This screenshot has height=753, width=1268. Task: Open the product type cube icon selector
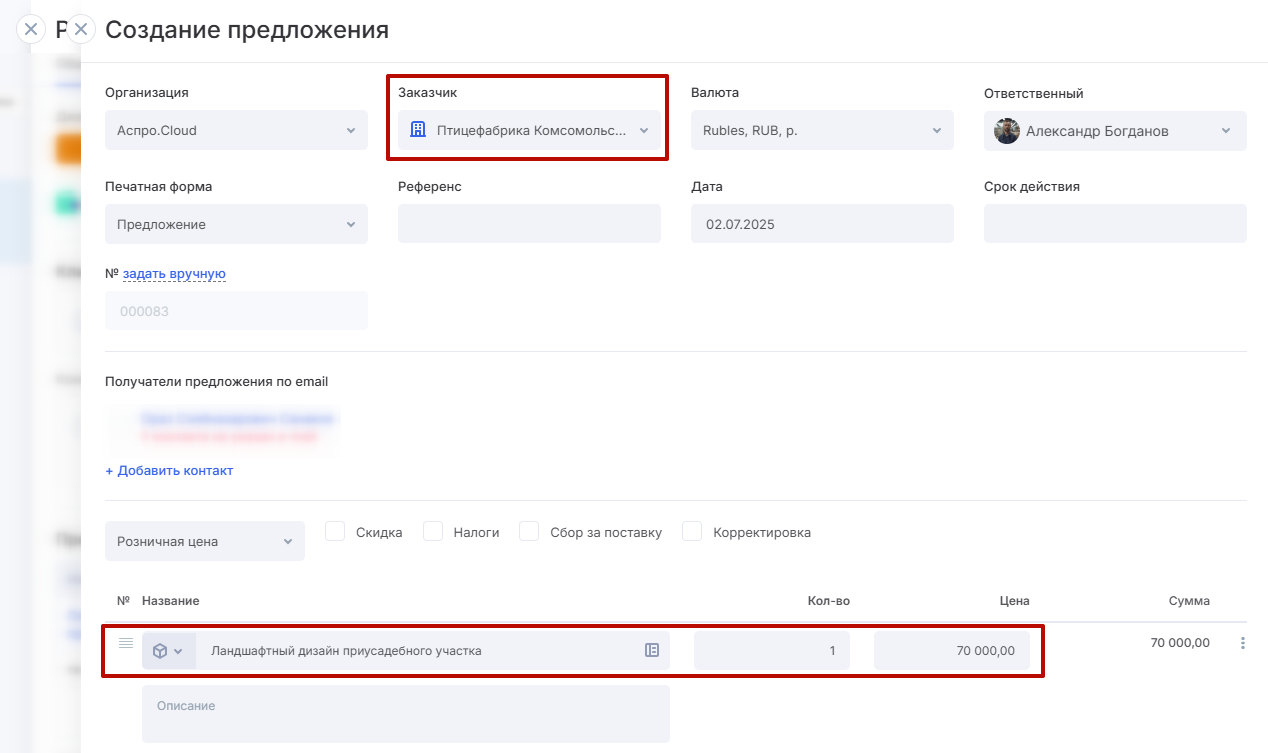[x=168, y=651]
